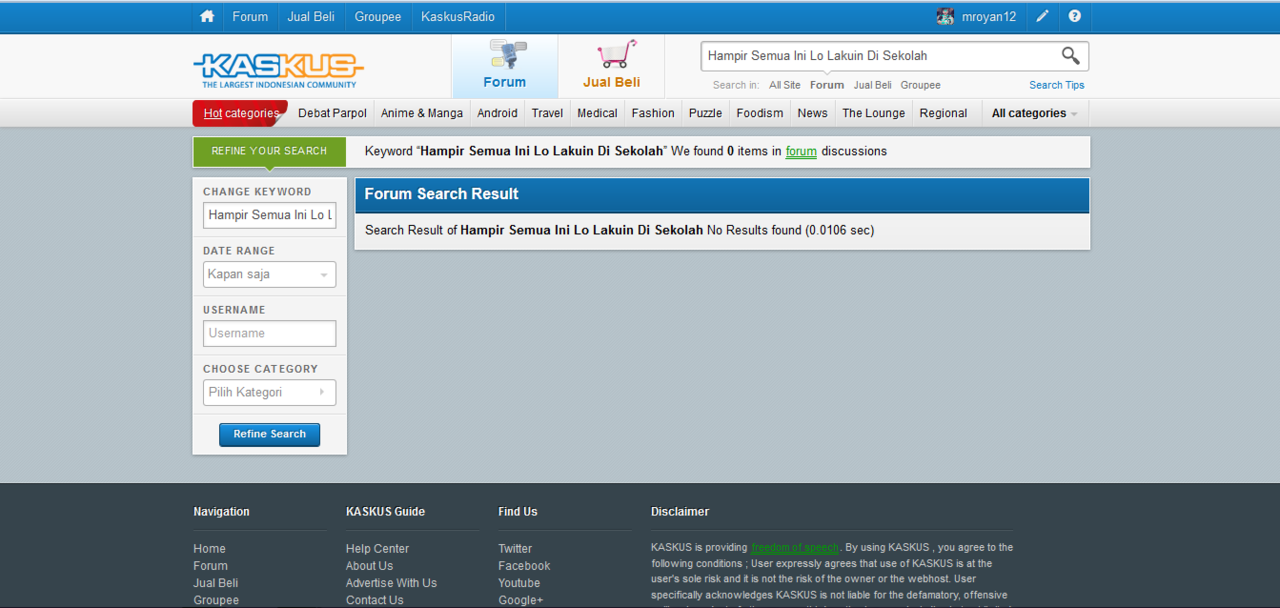Open The Lounge category
This screenshot has height=608, width=1280.
tap(873, 113)
